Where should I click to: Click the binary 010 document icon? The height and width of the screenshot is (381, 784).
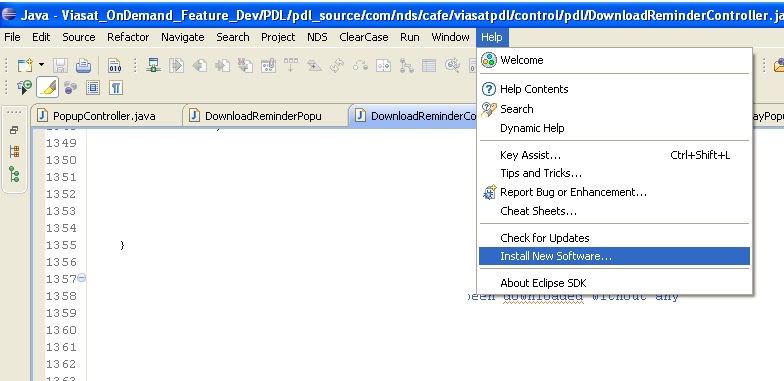click(114, 66)
